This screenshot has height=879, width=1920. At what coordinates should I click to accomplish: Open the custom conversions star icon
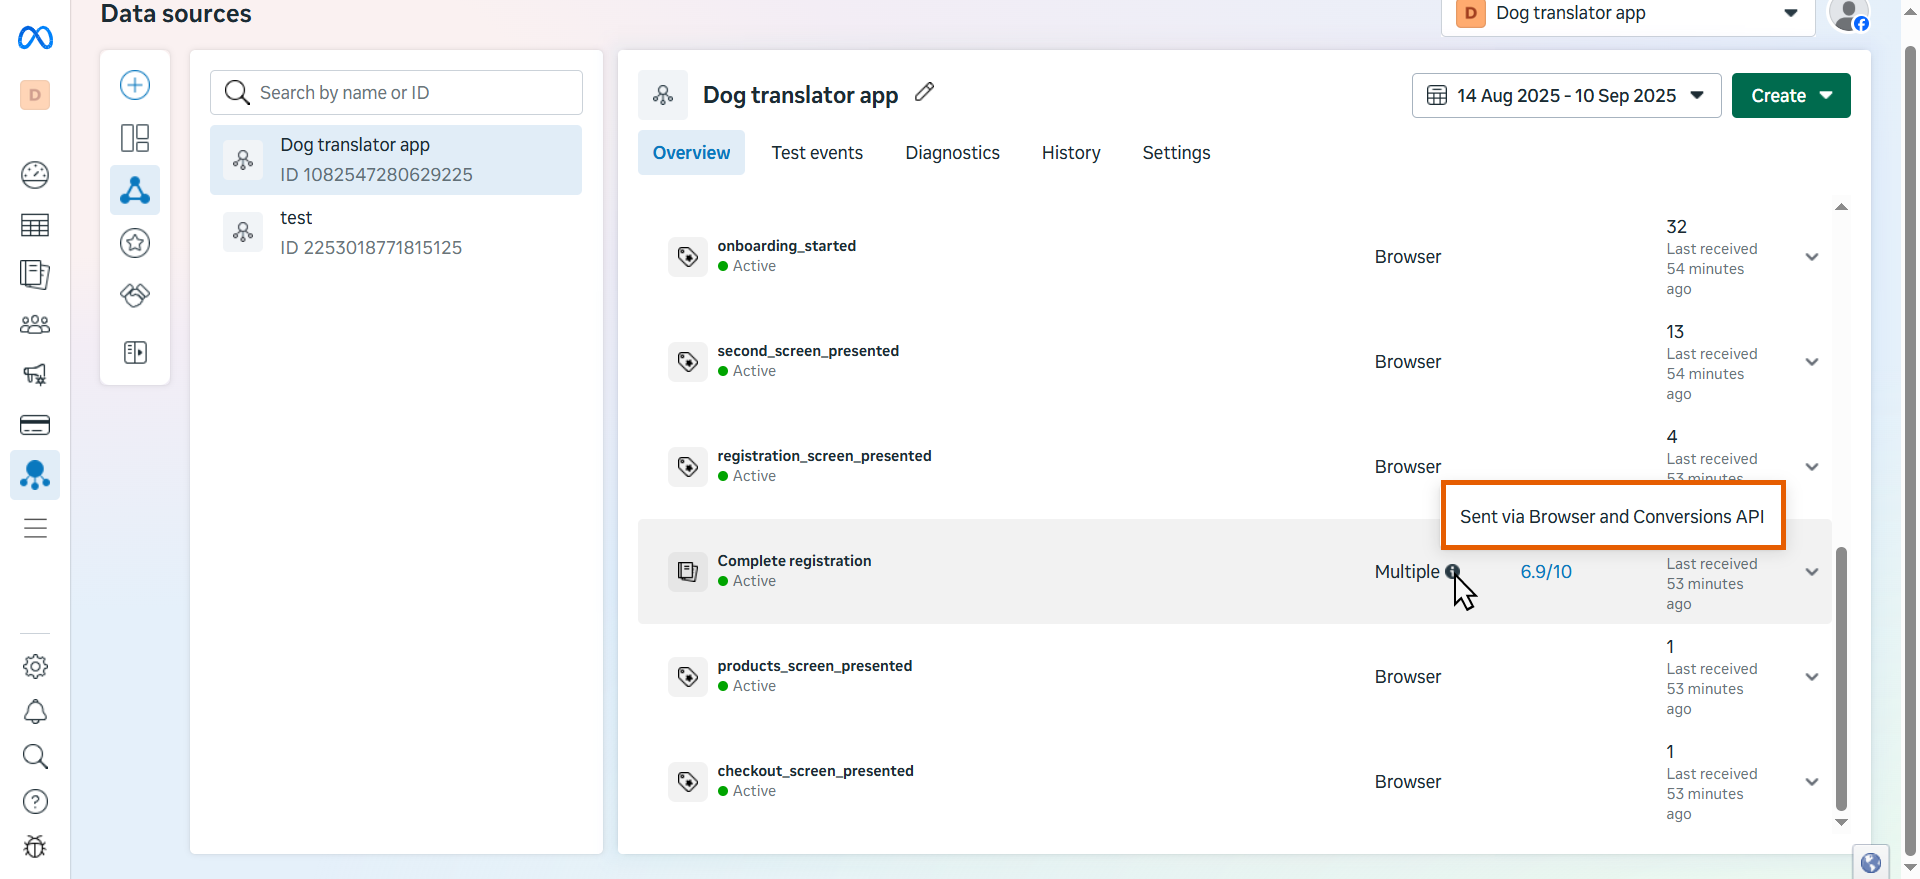pos(135,243)
